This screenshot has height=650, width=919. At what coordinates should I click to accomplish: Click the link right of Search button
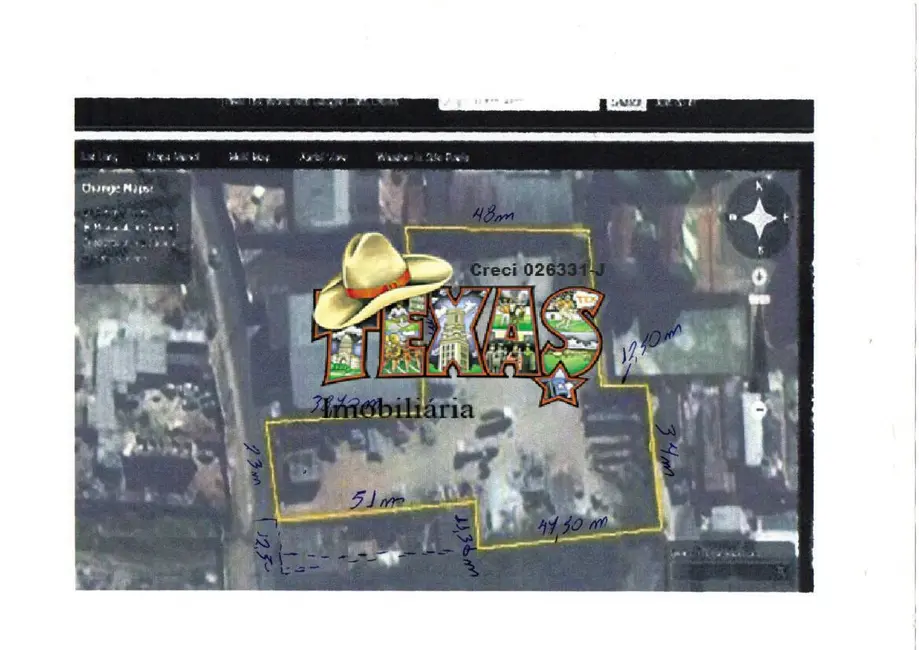(677, 102)
